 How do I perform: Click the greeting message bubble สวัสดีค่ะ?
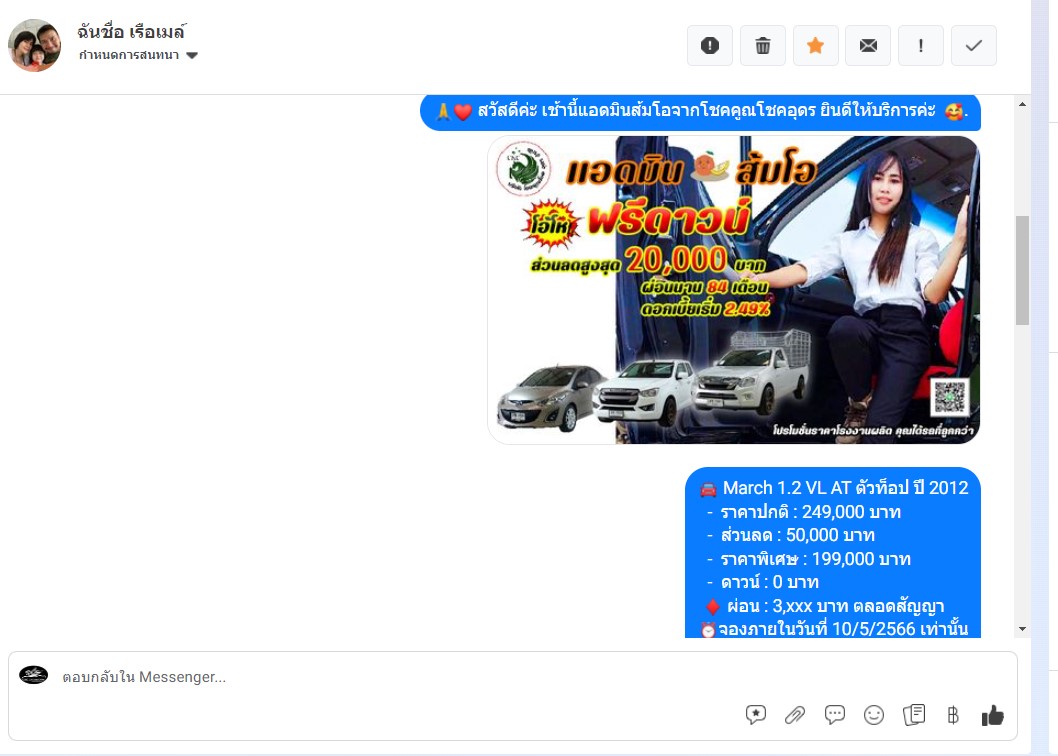(700, 111)
